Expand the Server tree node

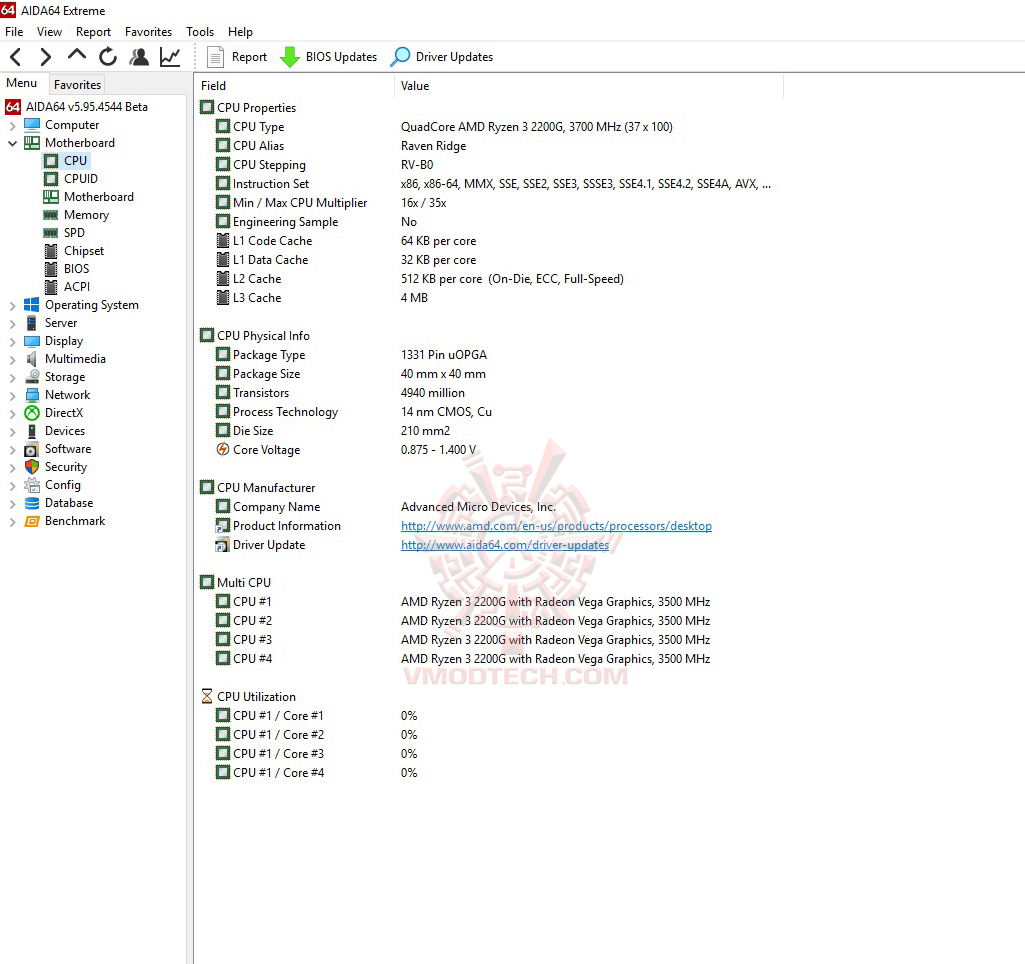[12, 324]
